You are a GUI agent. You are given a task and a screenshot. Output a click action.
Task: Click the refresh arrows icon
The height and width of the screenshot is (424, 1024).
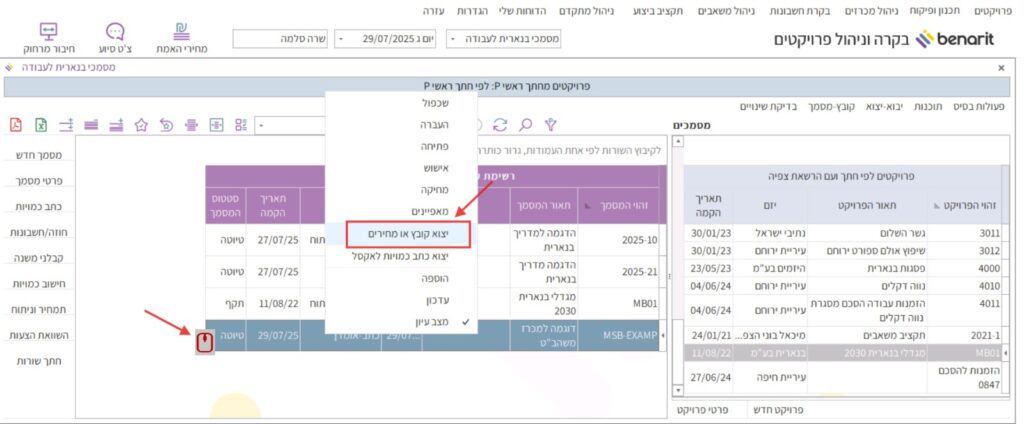(x=500, y=125)
